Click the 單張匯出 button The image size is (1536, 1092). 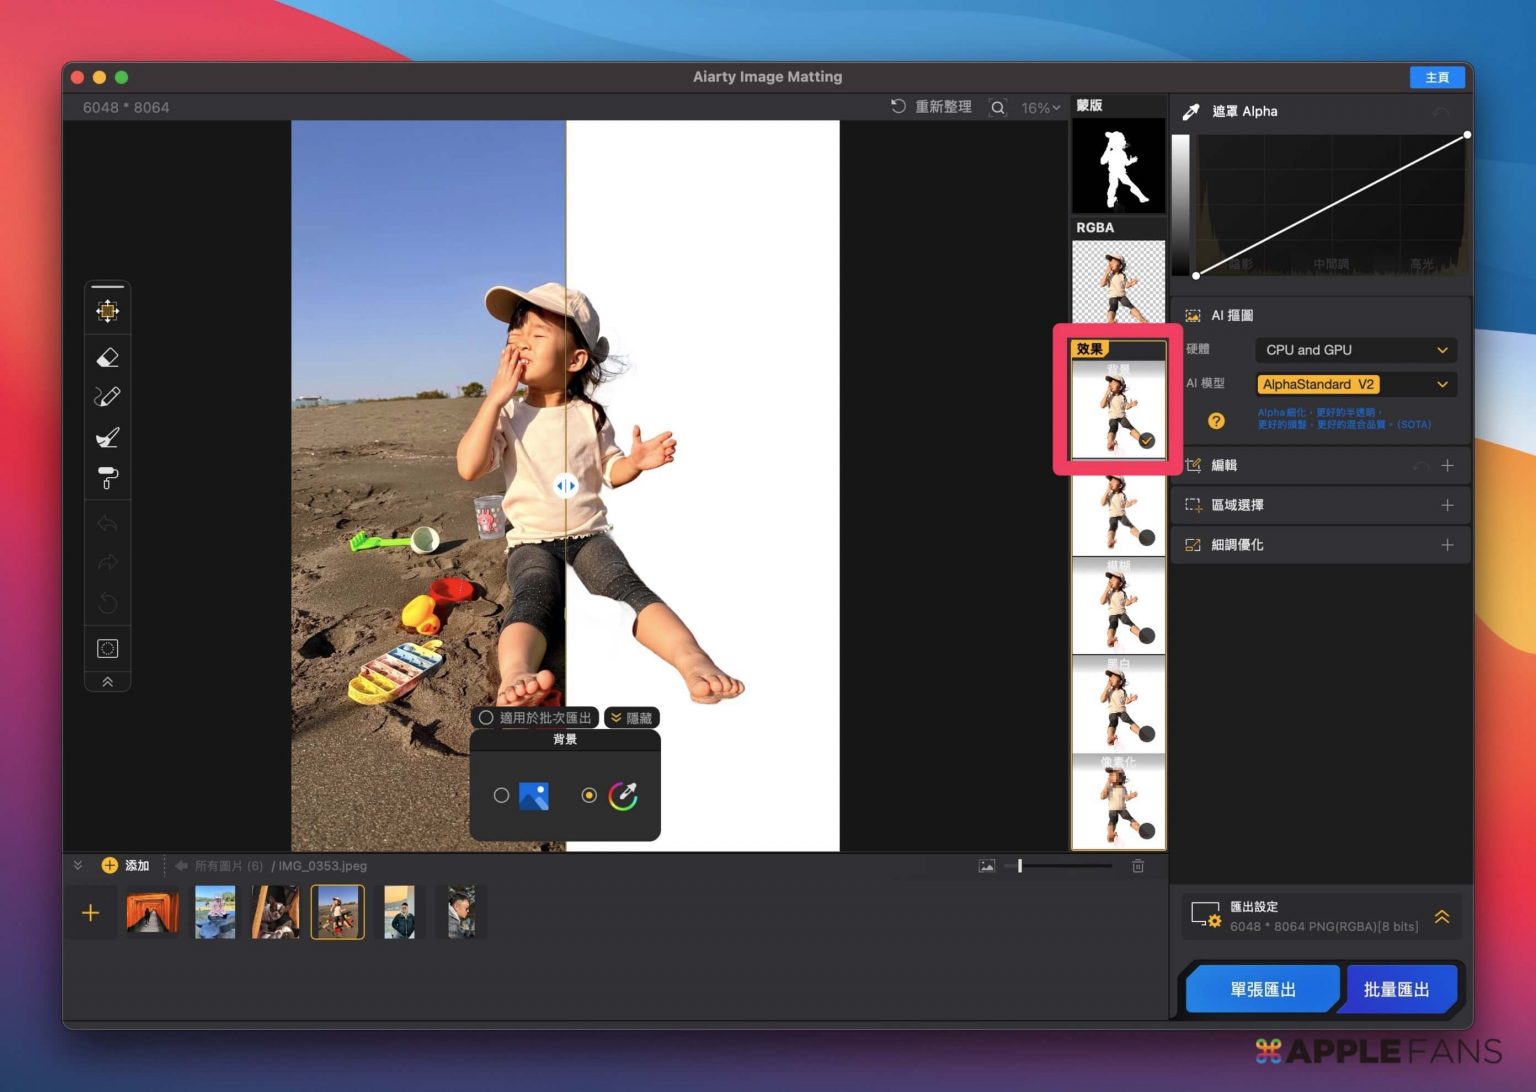(x=1262, y=989)
